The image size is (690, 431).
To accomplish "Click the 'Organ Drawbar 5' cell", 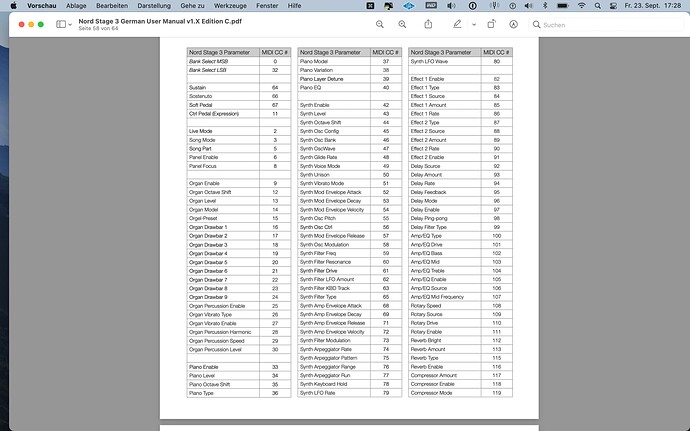I will coord(223,262).
